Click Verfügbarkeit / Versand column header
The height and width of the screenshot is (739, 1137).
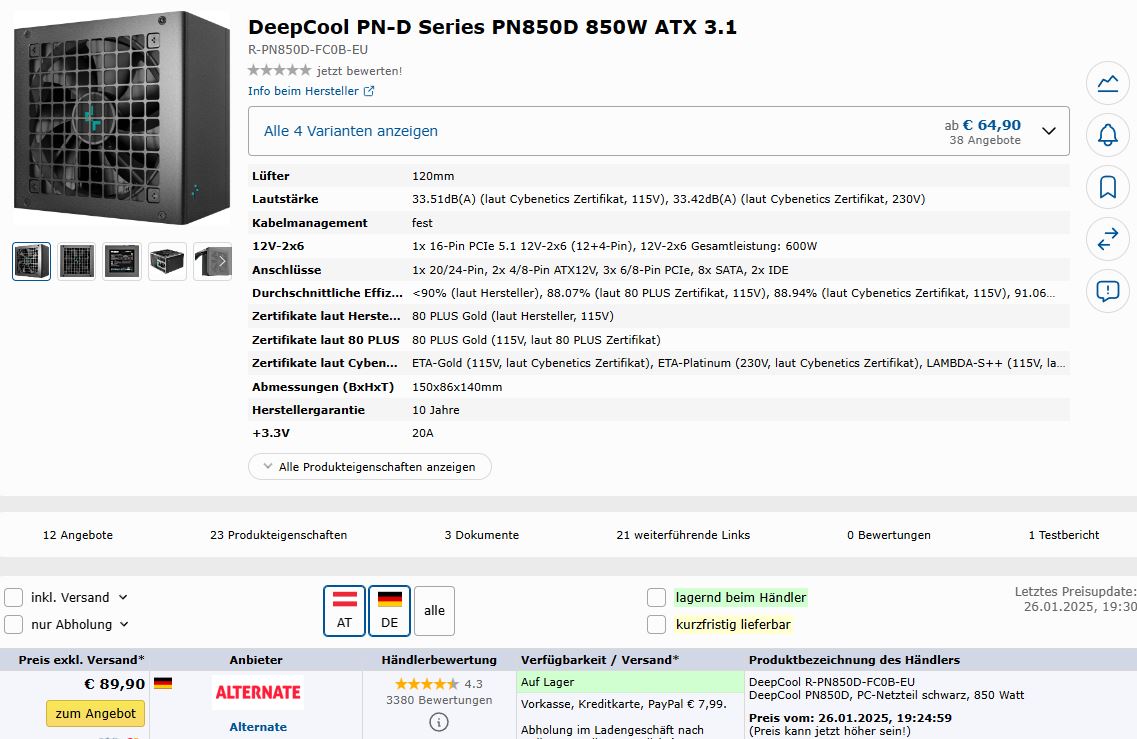(600, 660)
